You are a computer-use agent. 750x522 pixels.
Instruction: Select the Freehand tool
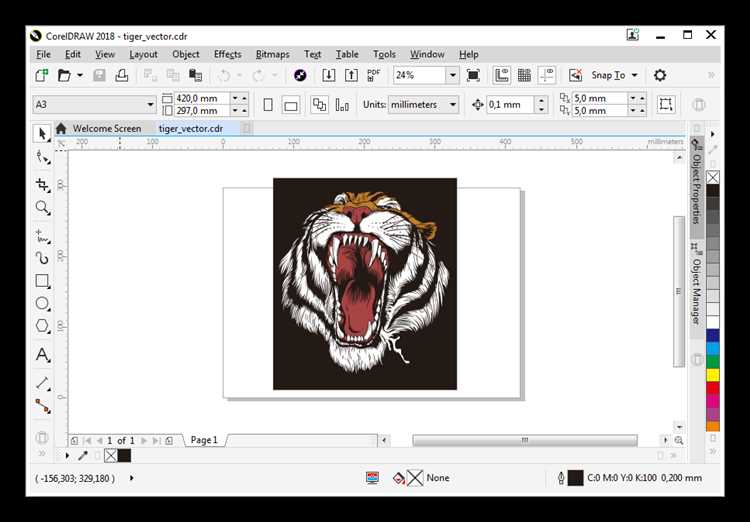[42, 236]
